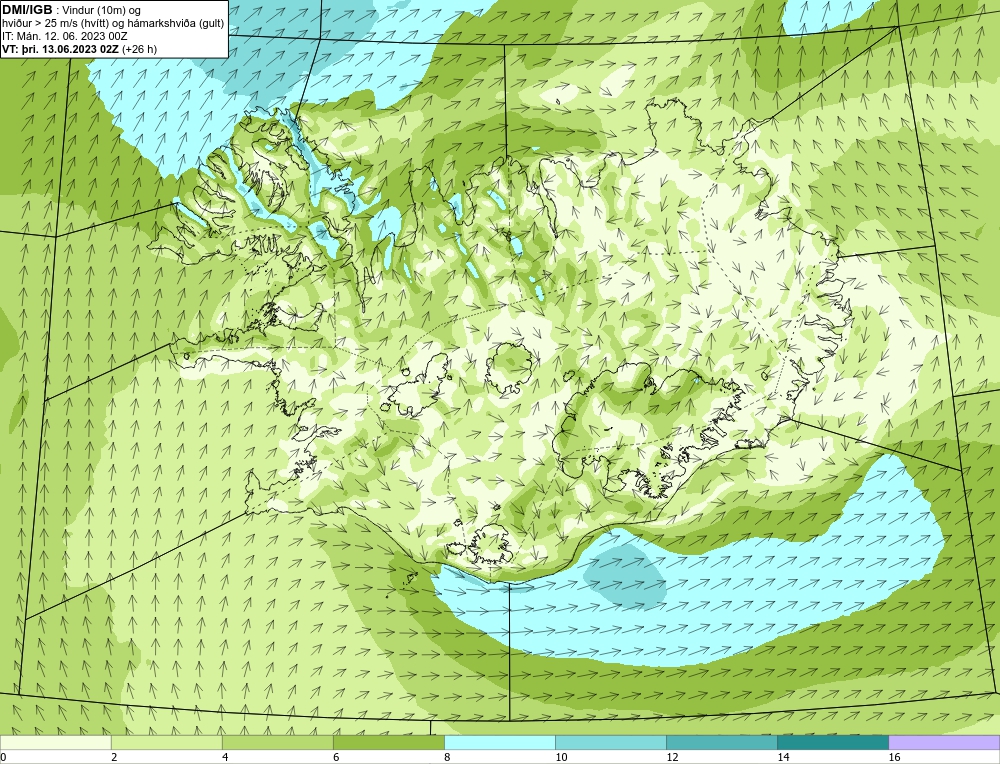1000x764 pixels.
Task: Click the 'DMI/IGB' title text
Action: tap(28, 10)
